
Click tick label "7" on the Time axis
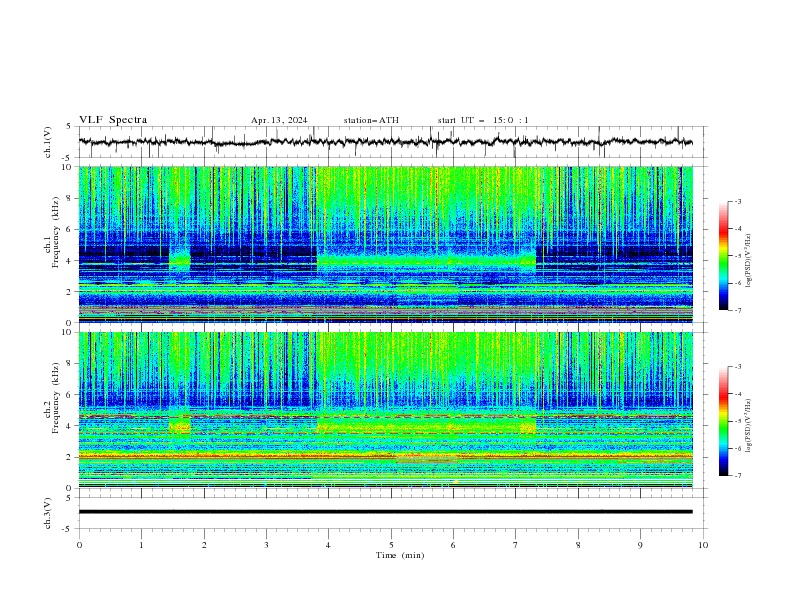click(515, 545)
